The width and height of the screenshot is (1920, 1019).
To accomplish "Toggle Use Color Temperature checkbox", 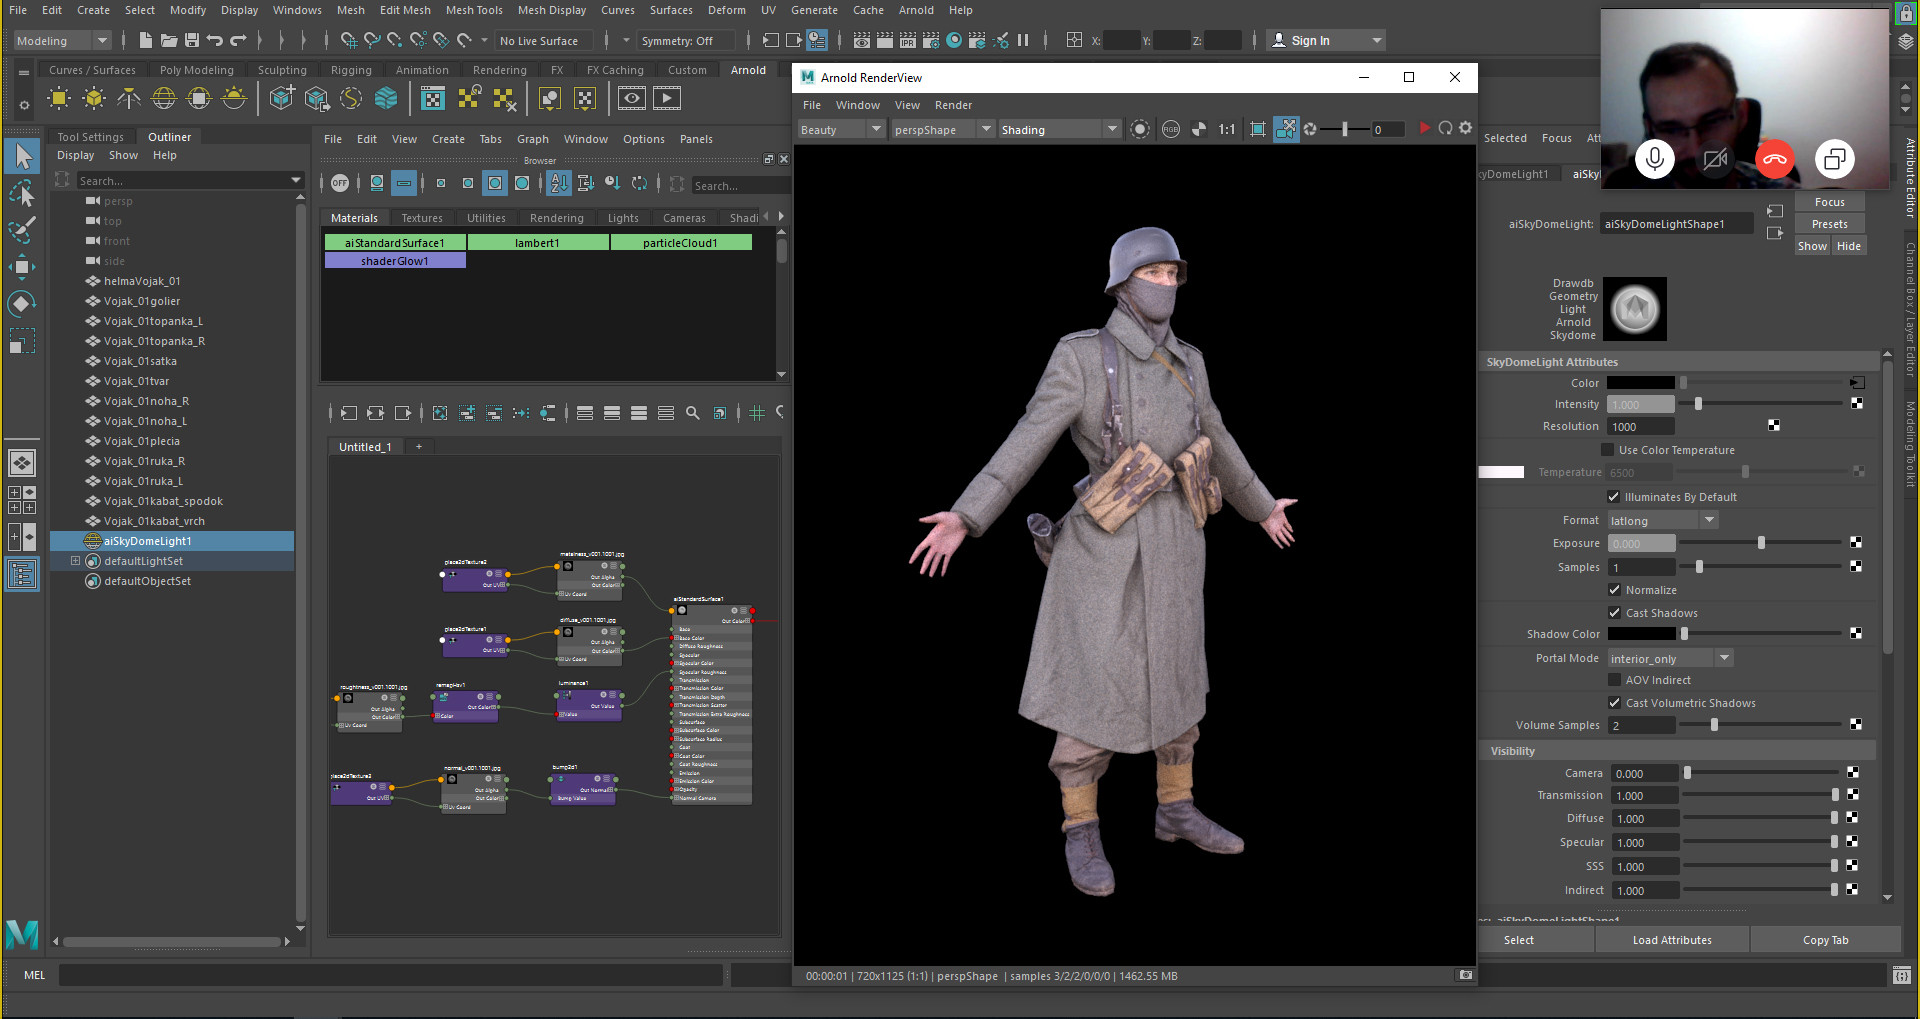I will click(1608, 450).
